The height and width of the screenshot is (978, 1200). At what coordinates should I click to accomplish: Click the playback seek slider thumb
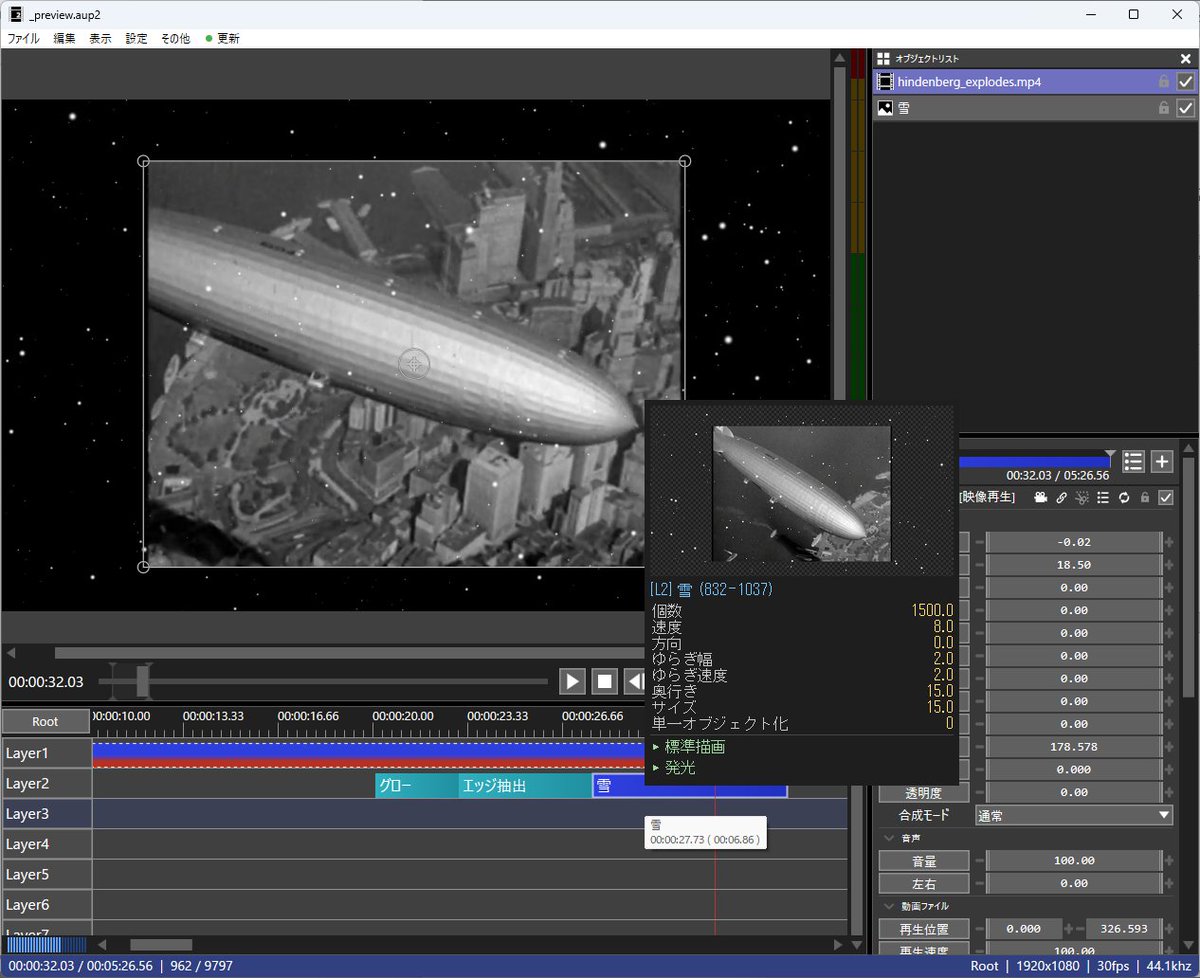143,681
